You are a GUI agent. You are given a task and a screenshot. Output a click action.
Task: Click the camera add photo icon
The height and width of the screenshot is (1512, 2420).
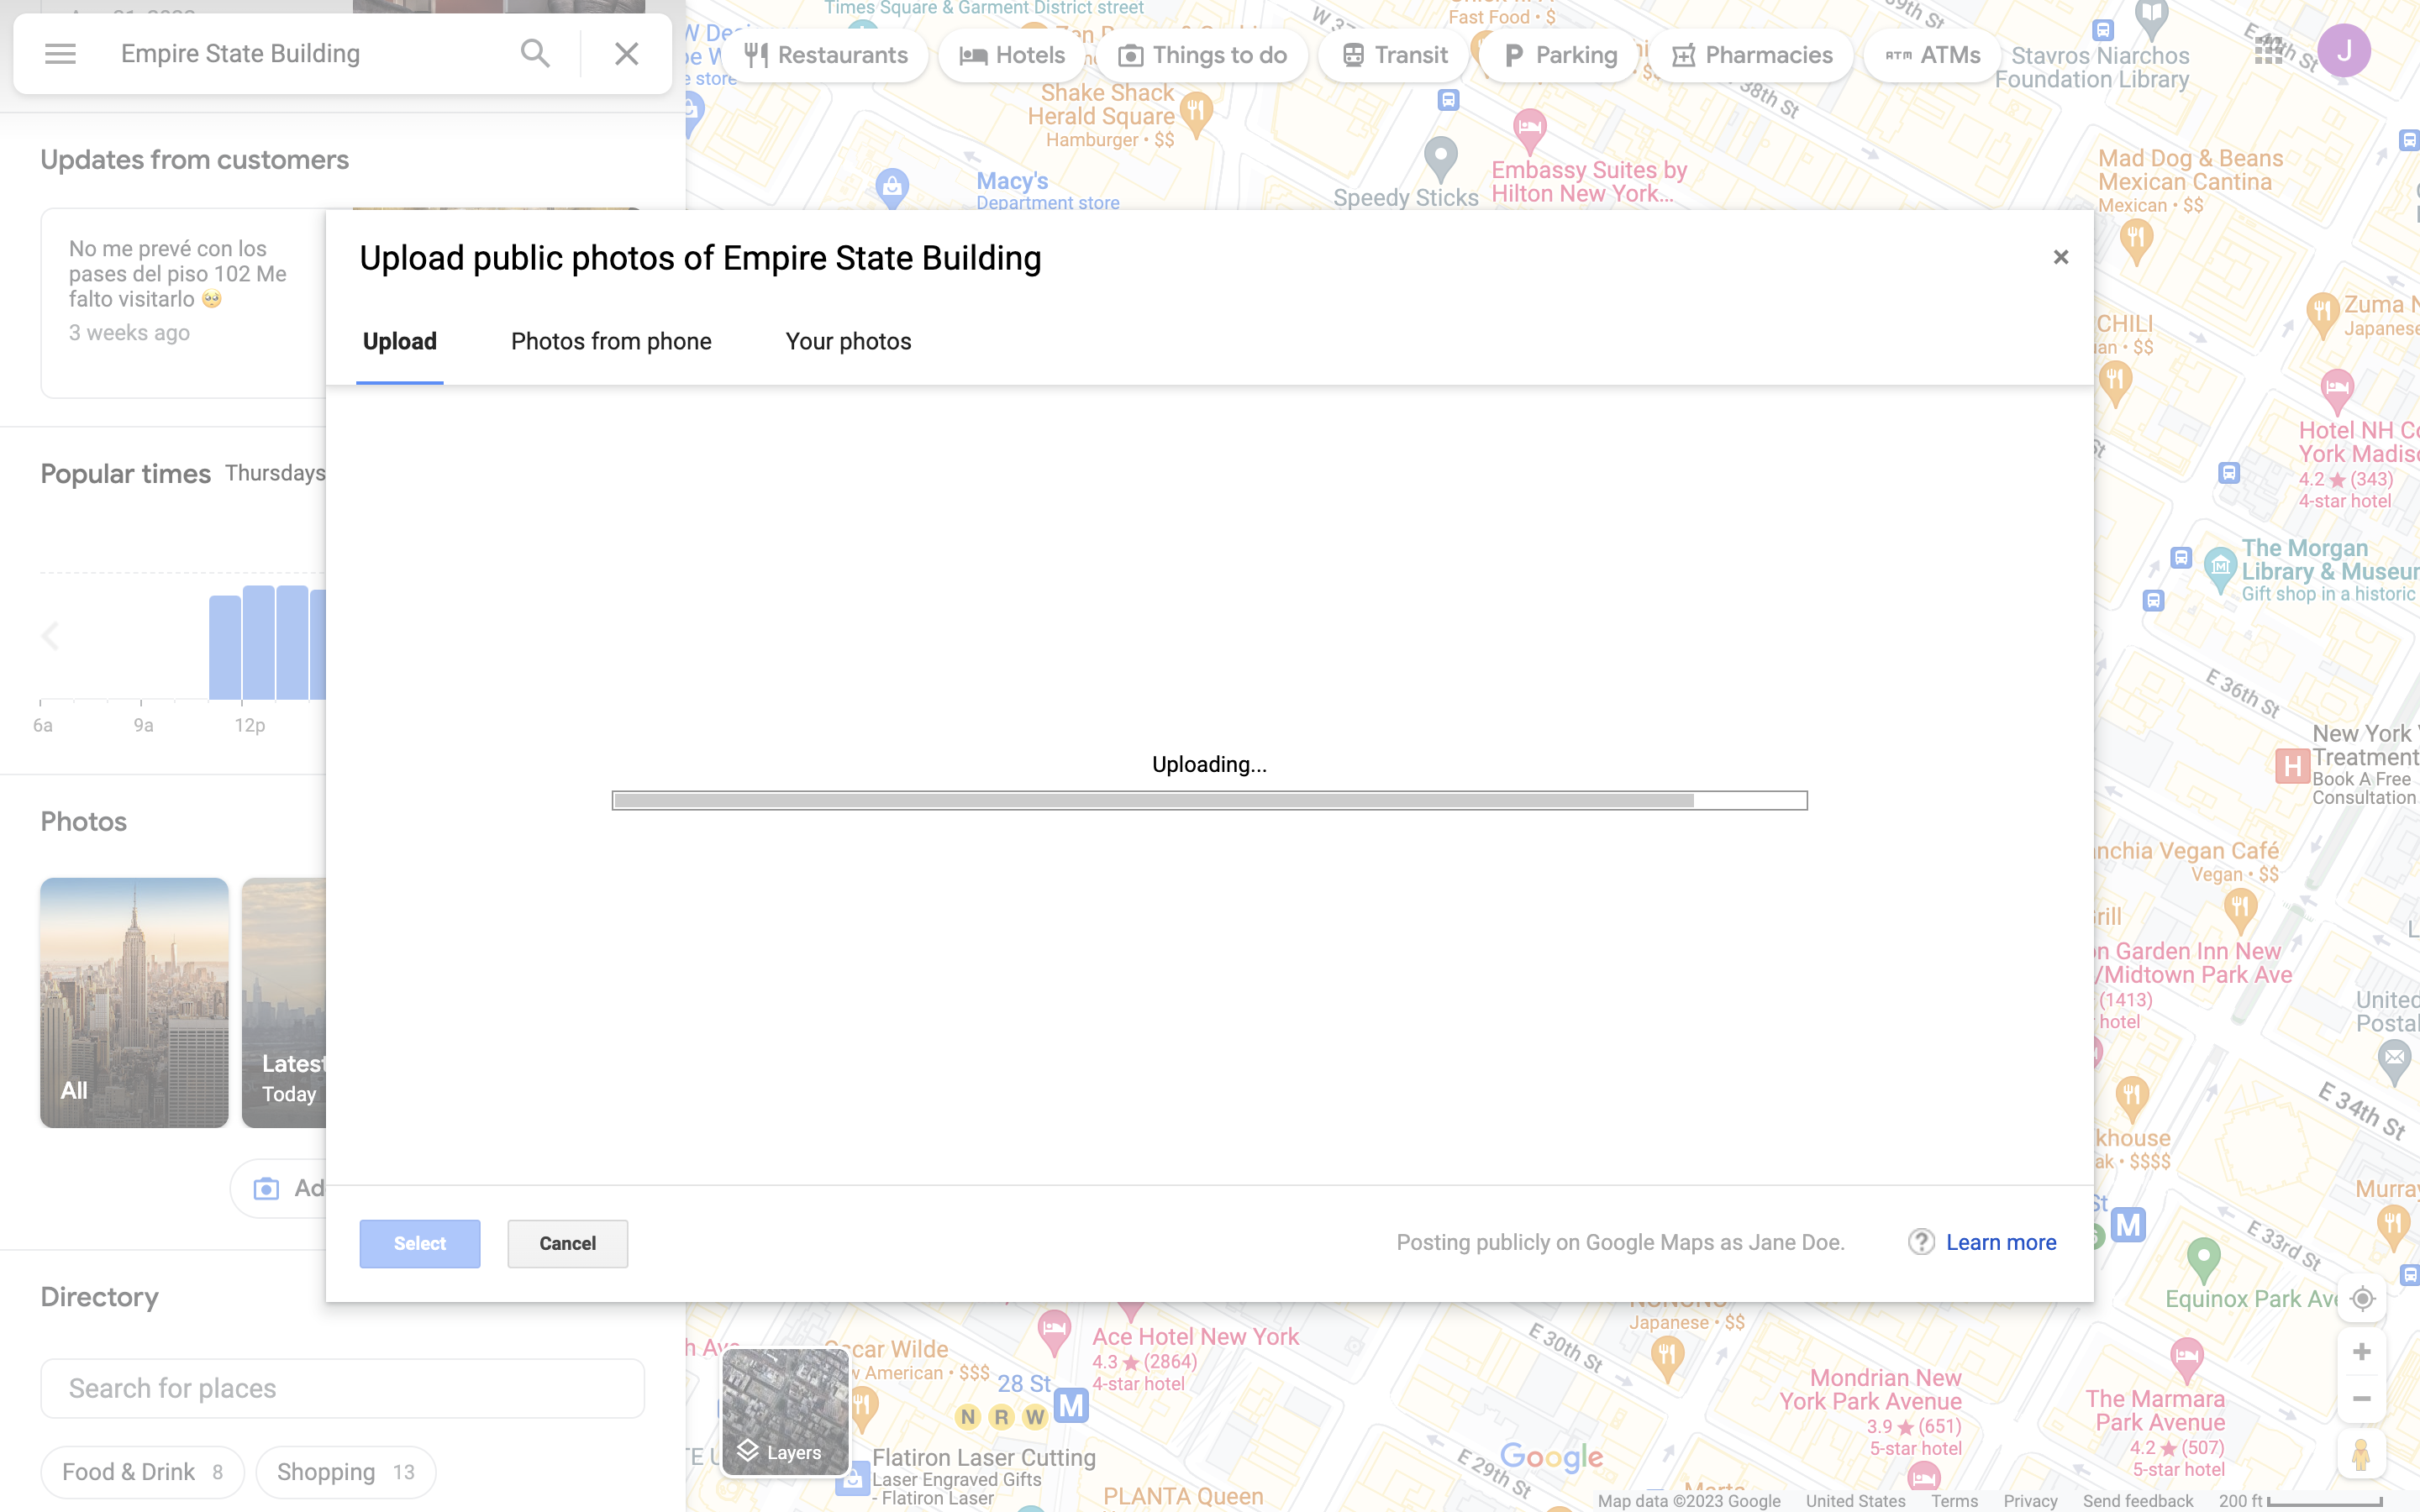point(266,1188)
